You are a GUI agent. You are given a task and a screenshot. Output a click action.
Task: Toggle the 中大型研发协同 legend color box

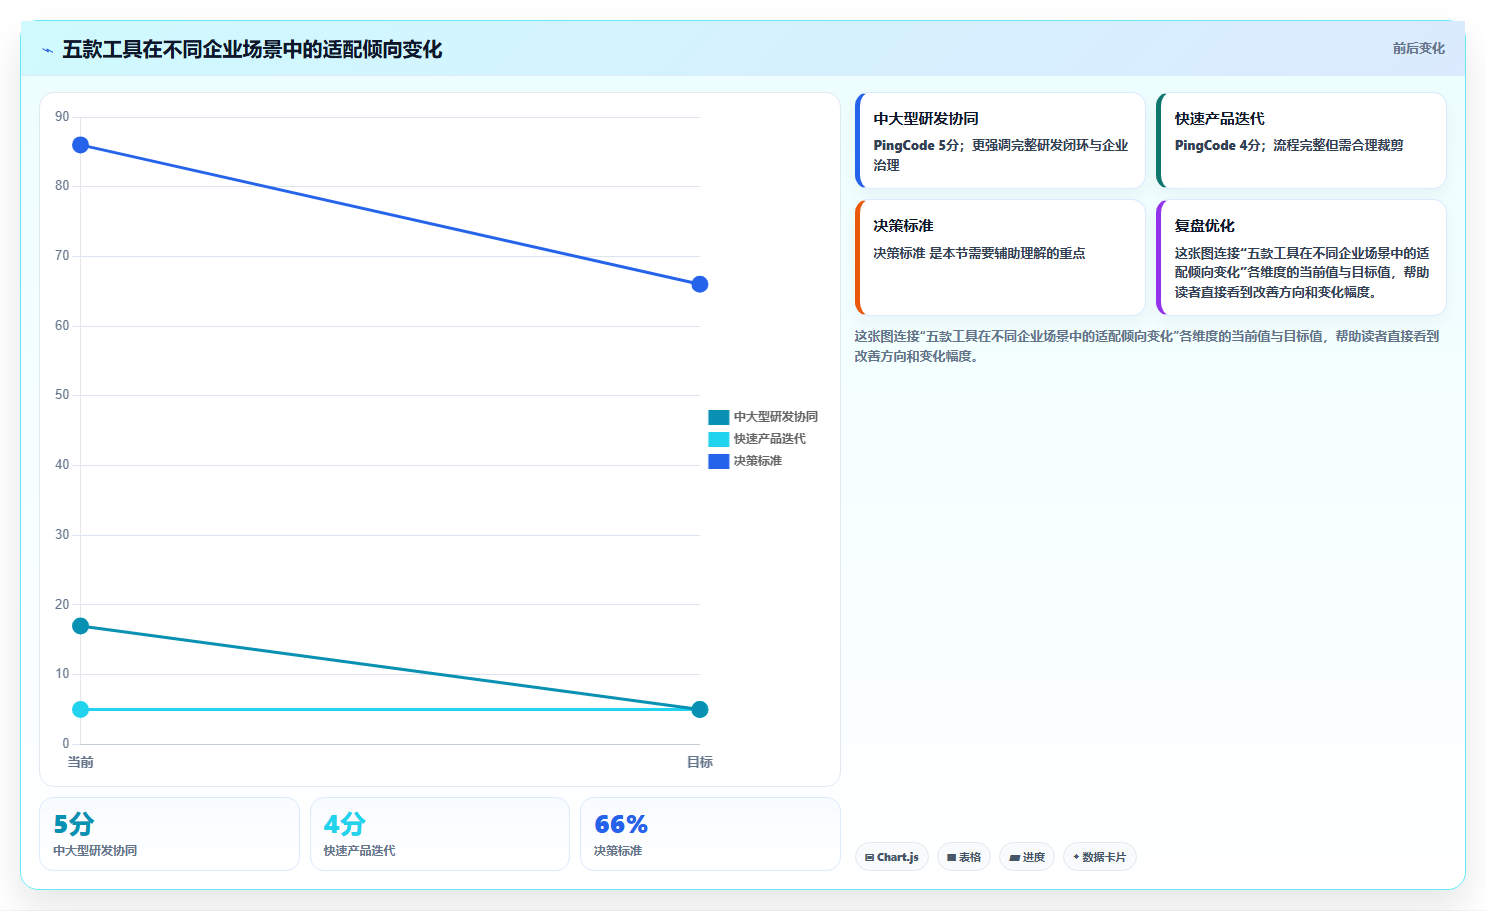718,417
